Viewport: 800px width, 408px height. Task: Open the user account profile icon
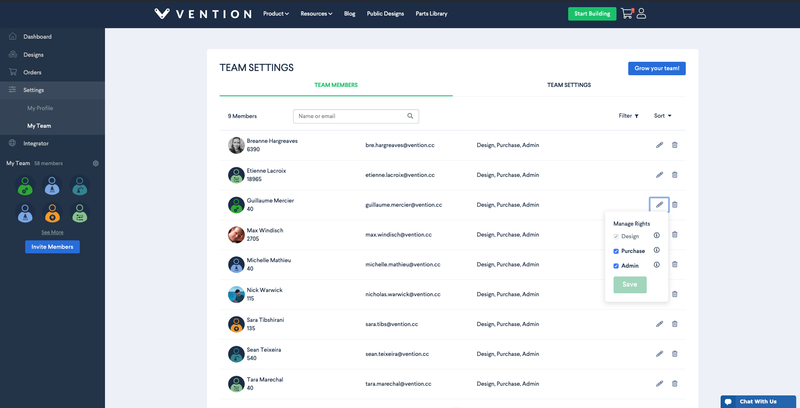point(641,14)
